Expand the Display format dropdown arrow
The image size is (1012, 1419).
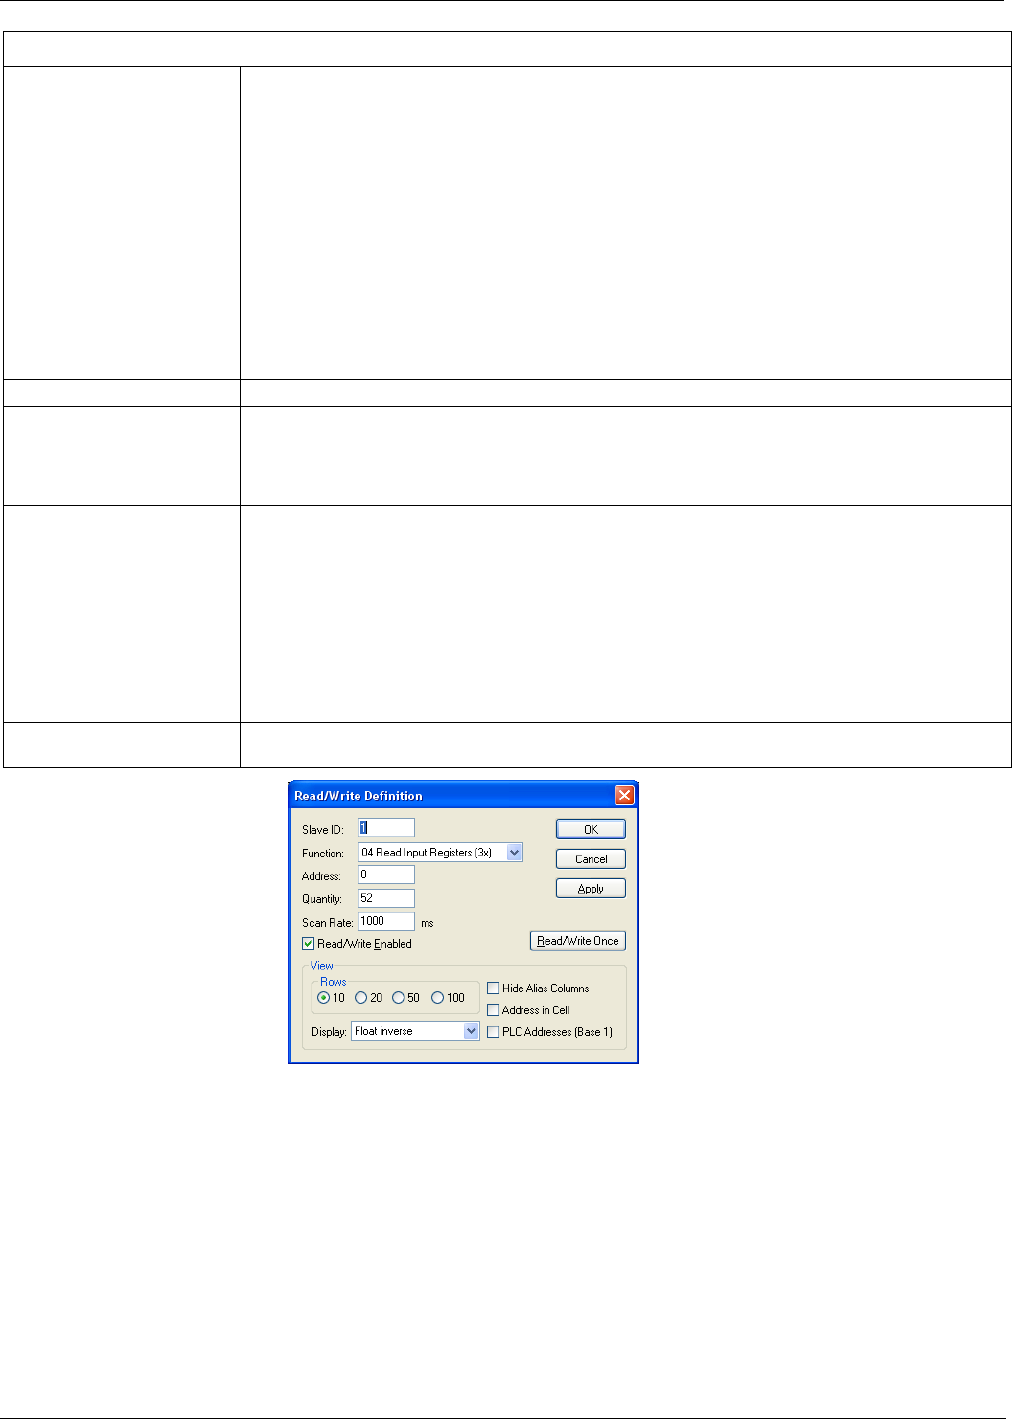pos(471,1031)
